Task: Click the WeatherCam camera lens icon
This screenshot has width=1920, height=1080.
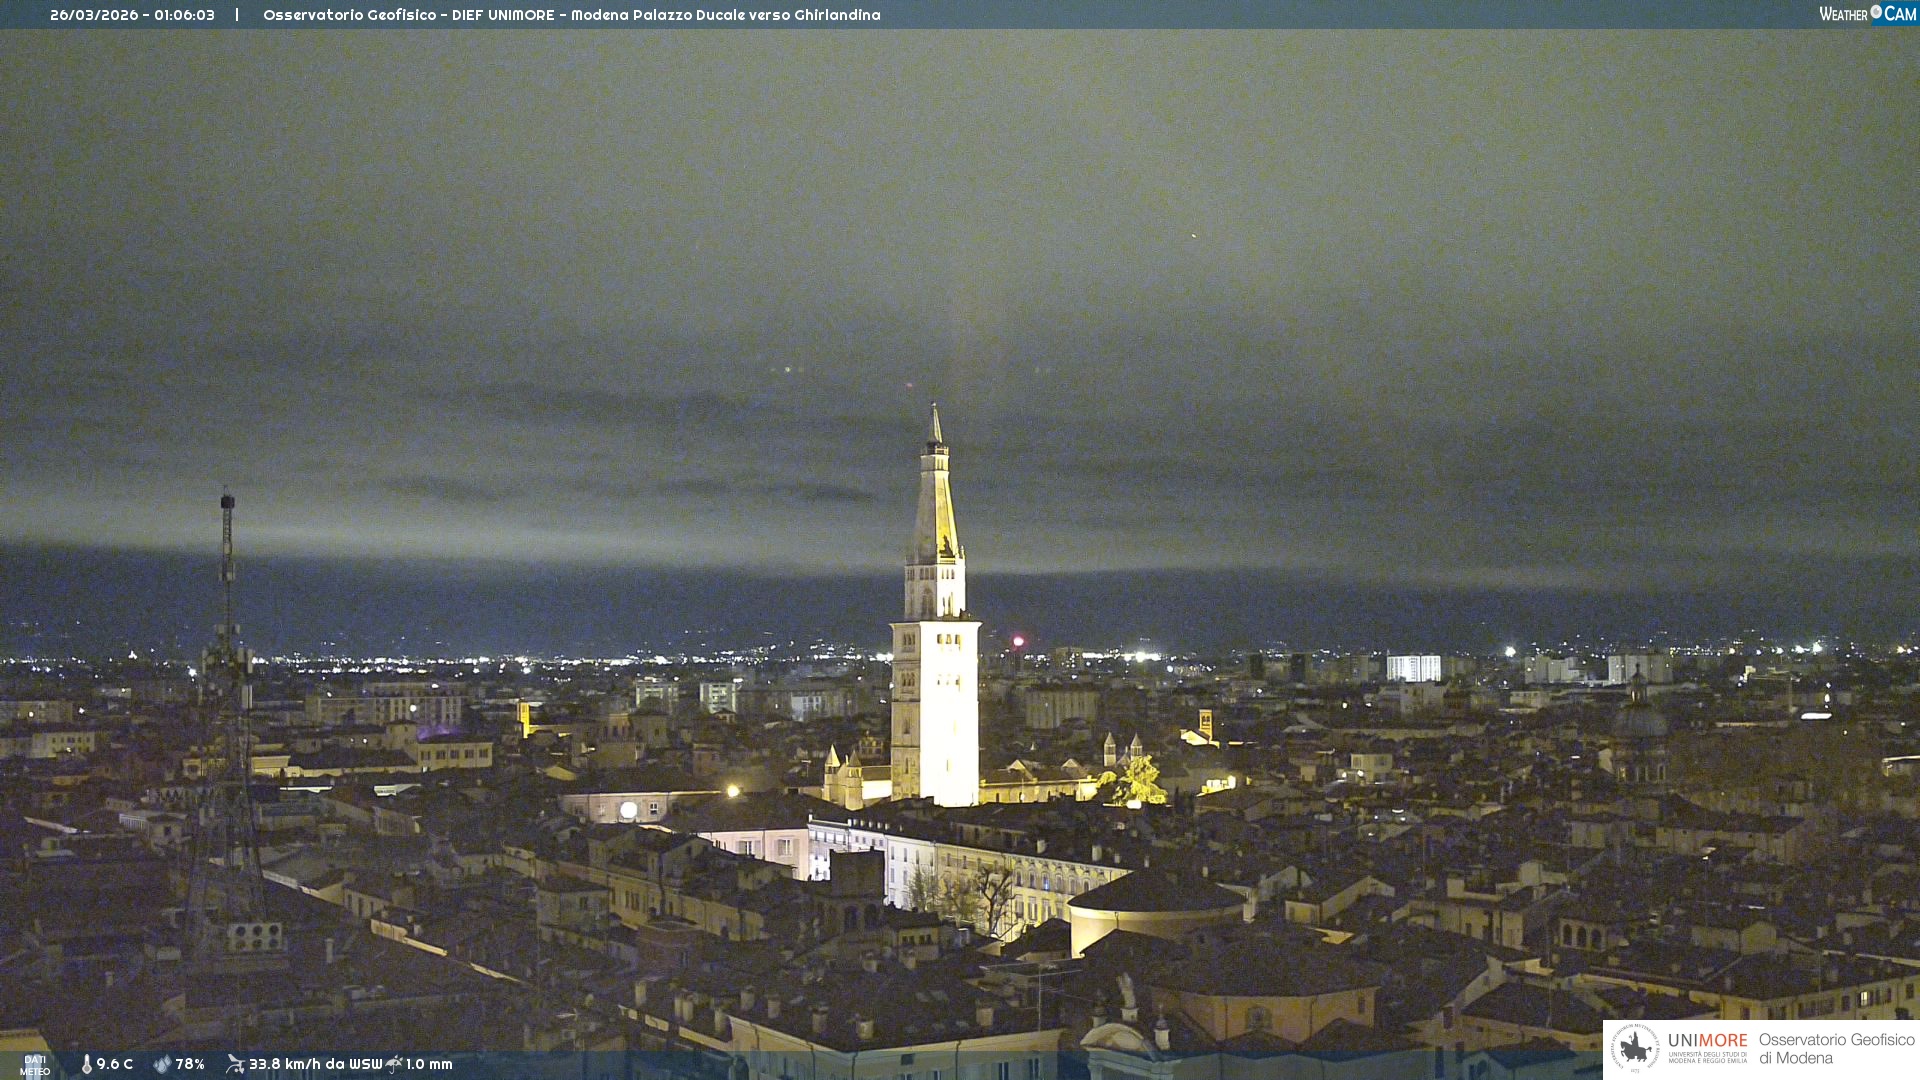Action: [1876, 12]
